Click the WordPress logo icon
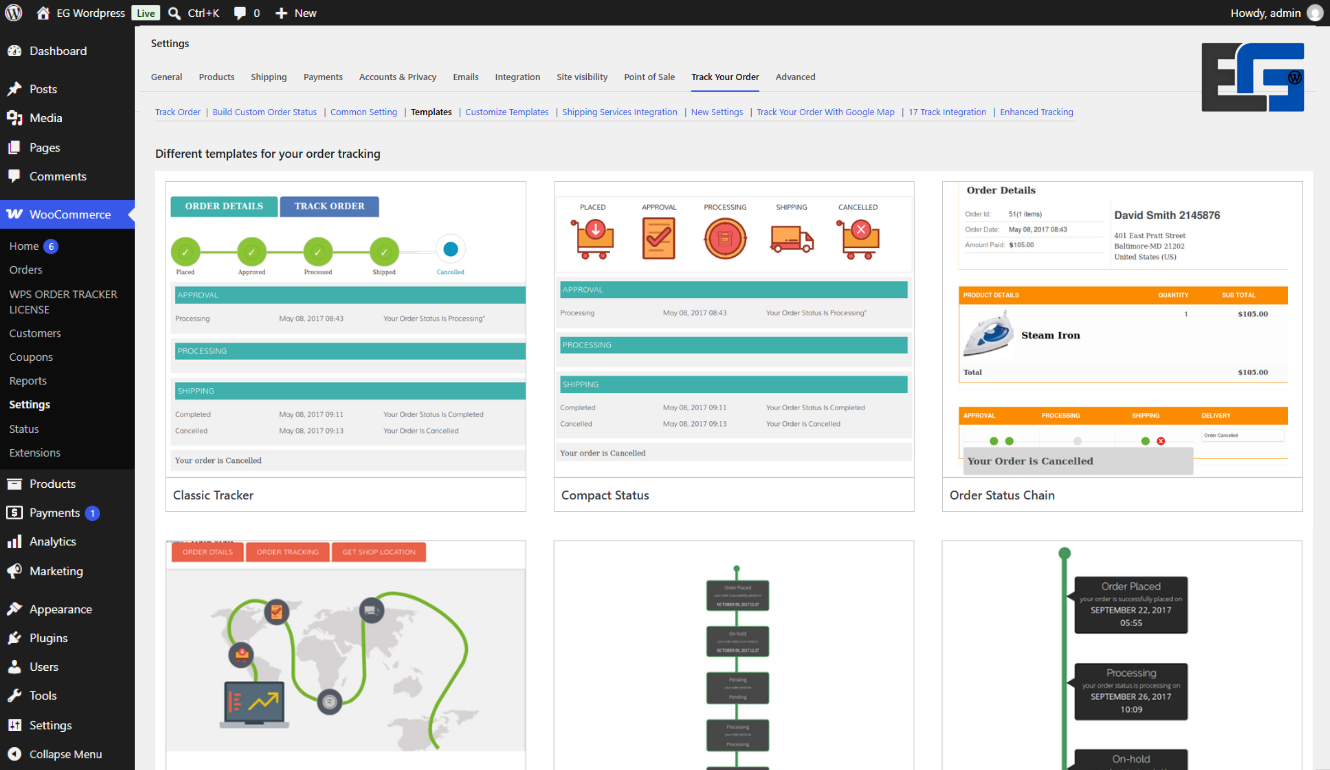 14,13
